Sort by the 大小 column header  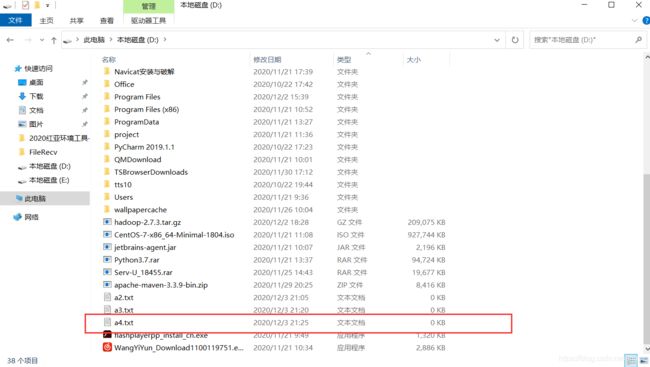[413, 60]
